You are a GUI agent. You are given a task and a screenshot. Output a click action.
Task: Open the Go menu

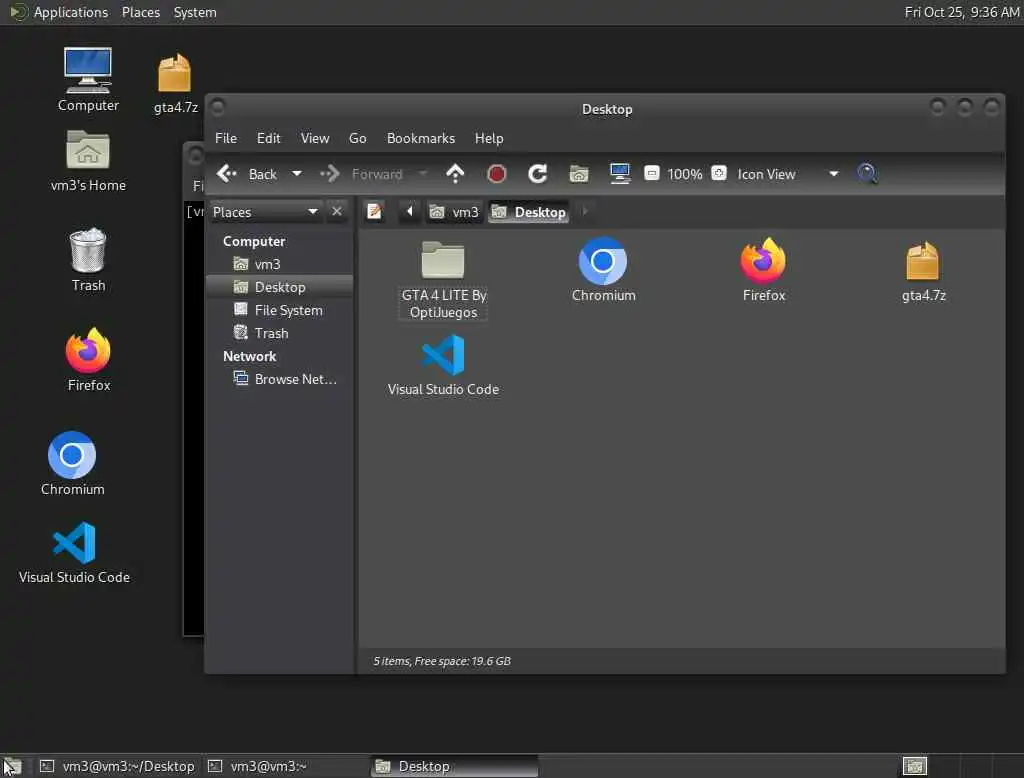(357, 138)
